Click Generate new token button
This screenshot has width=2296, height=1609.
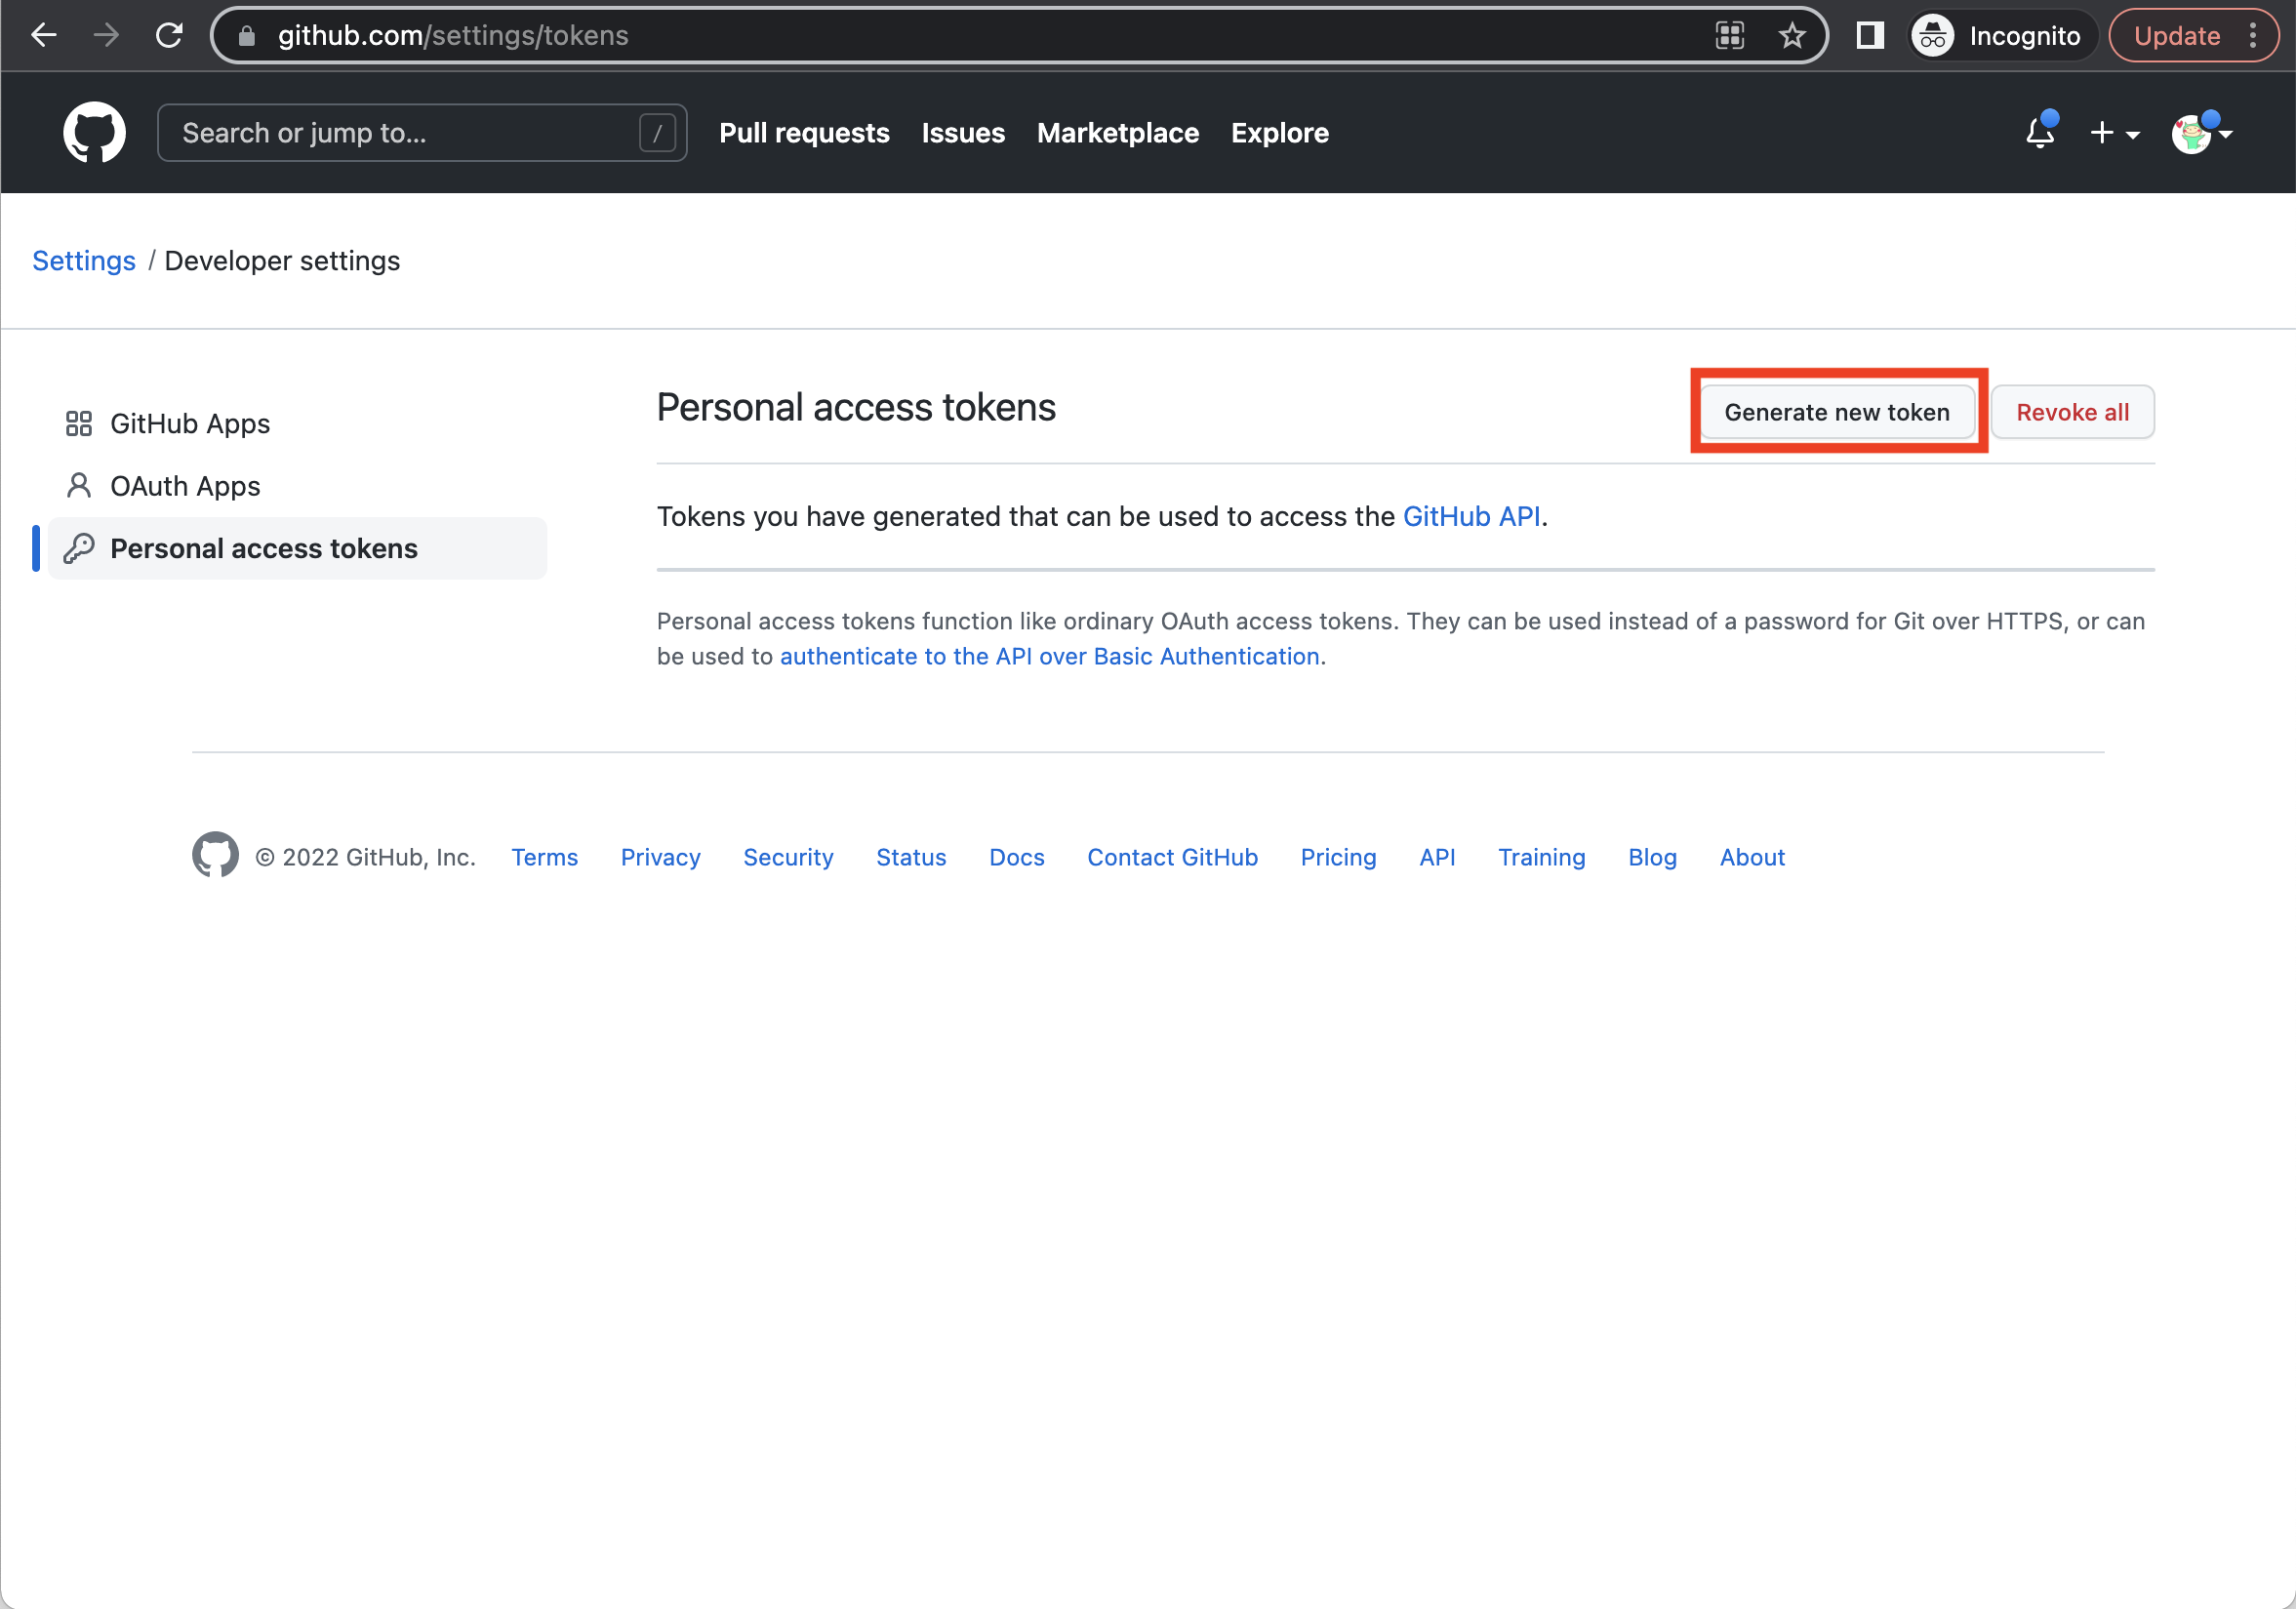click(x=1836, y=412)
